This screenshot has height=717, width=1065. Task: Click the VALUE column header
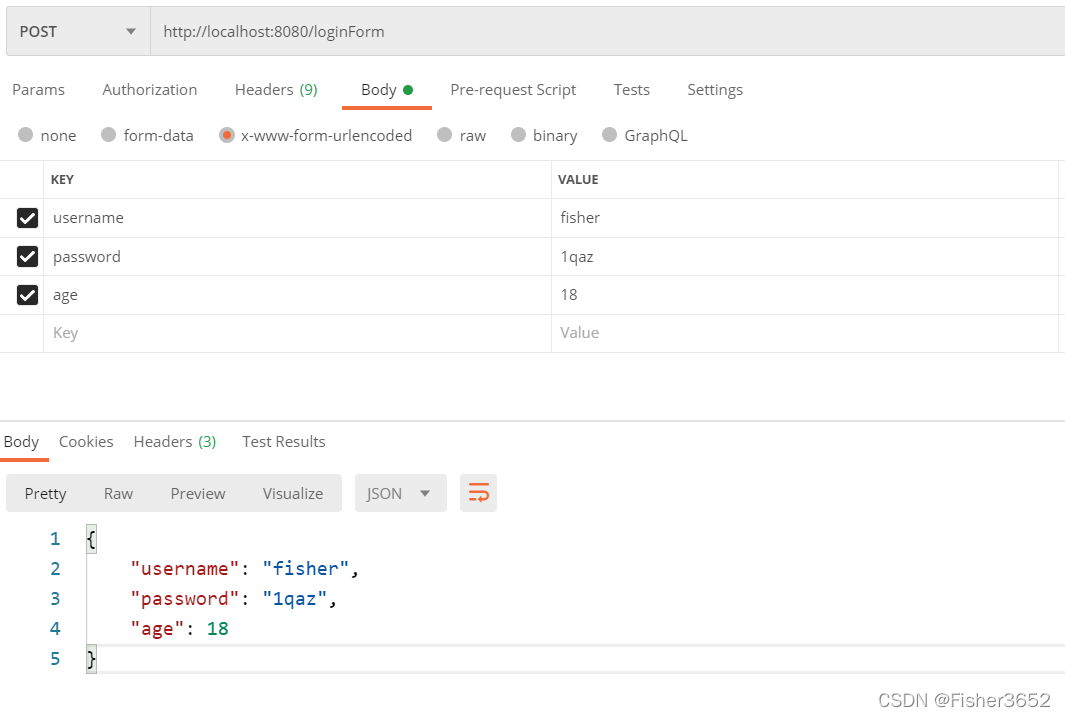point(578,179)
